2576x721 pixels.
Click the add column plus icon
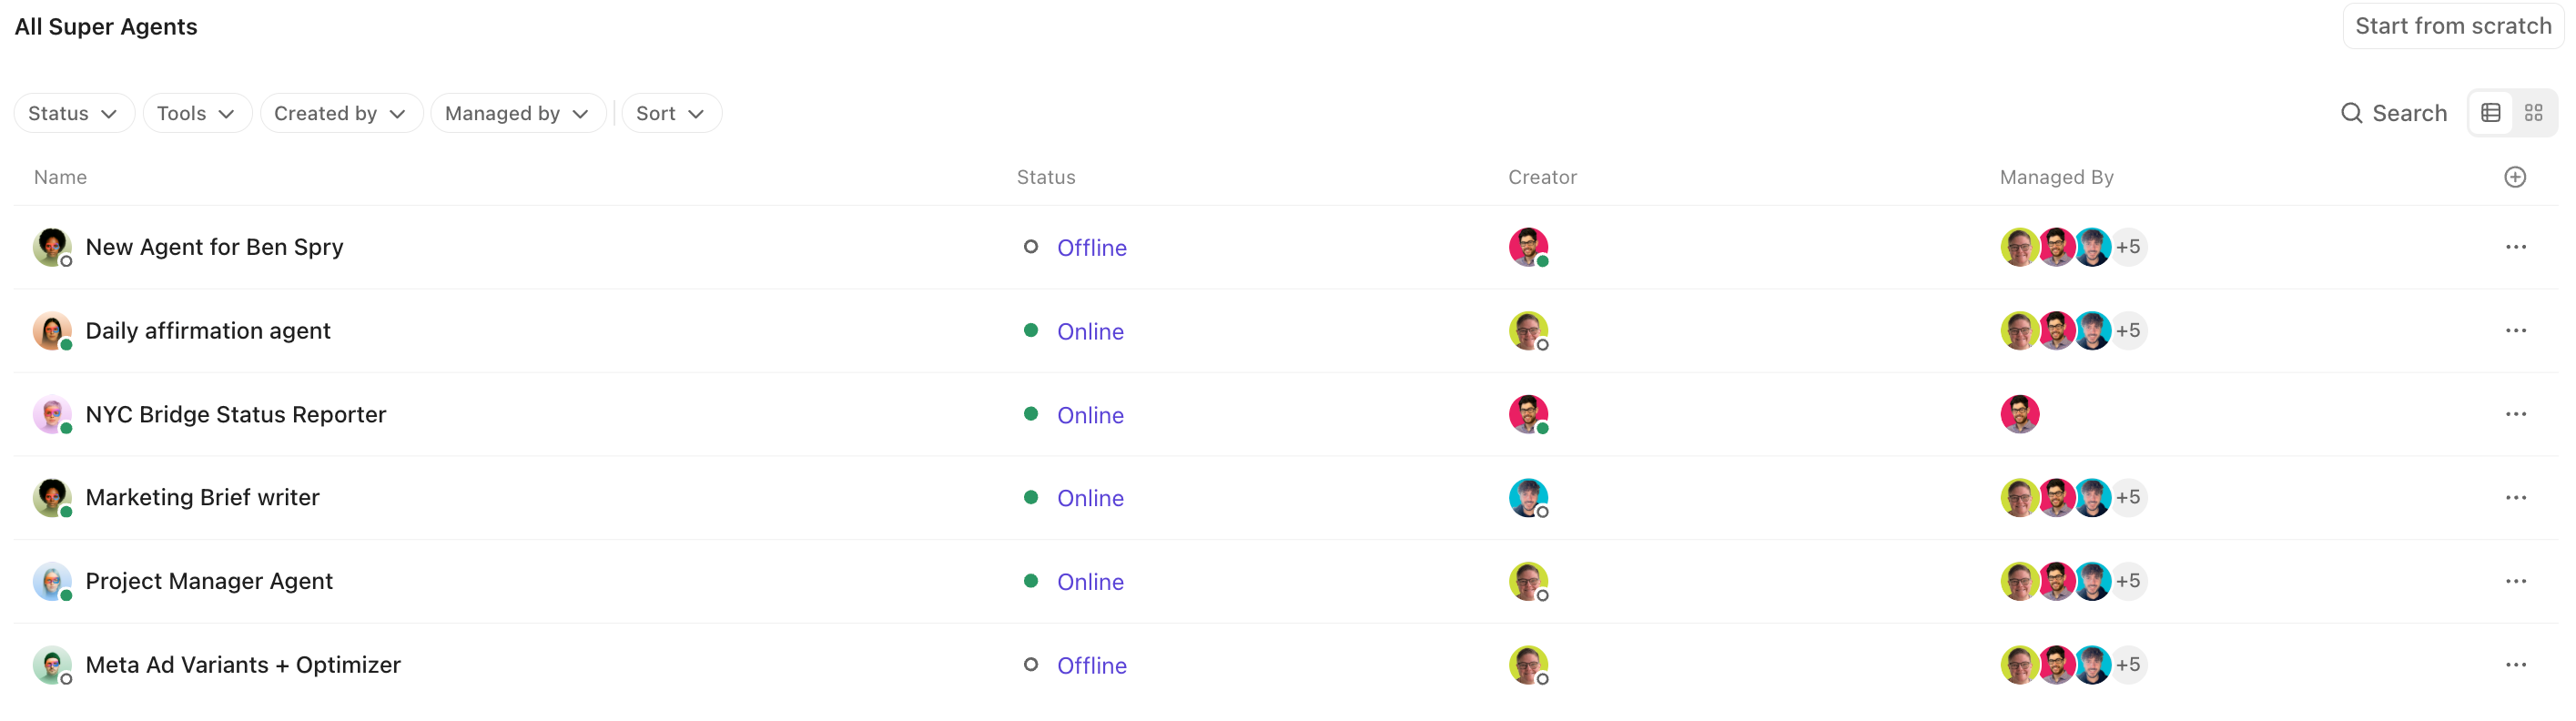pyautogui.click(x=2515, y=176)
